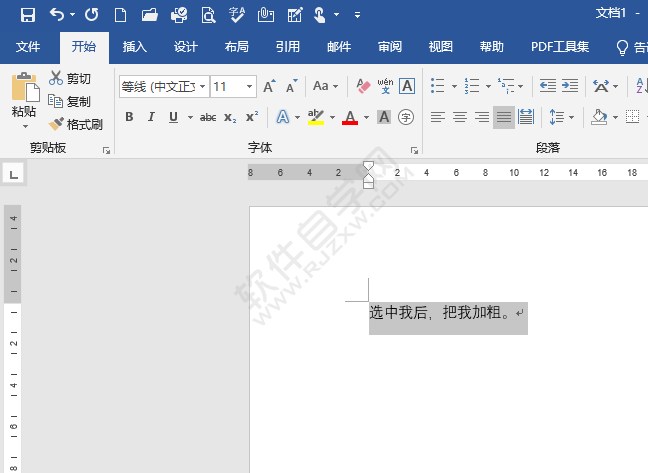Viewport: 648px width, 473px height.
Task: Click 剪切 to cut selection
Action: 69,78
